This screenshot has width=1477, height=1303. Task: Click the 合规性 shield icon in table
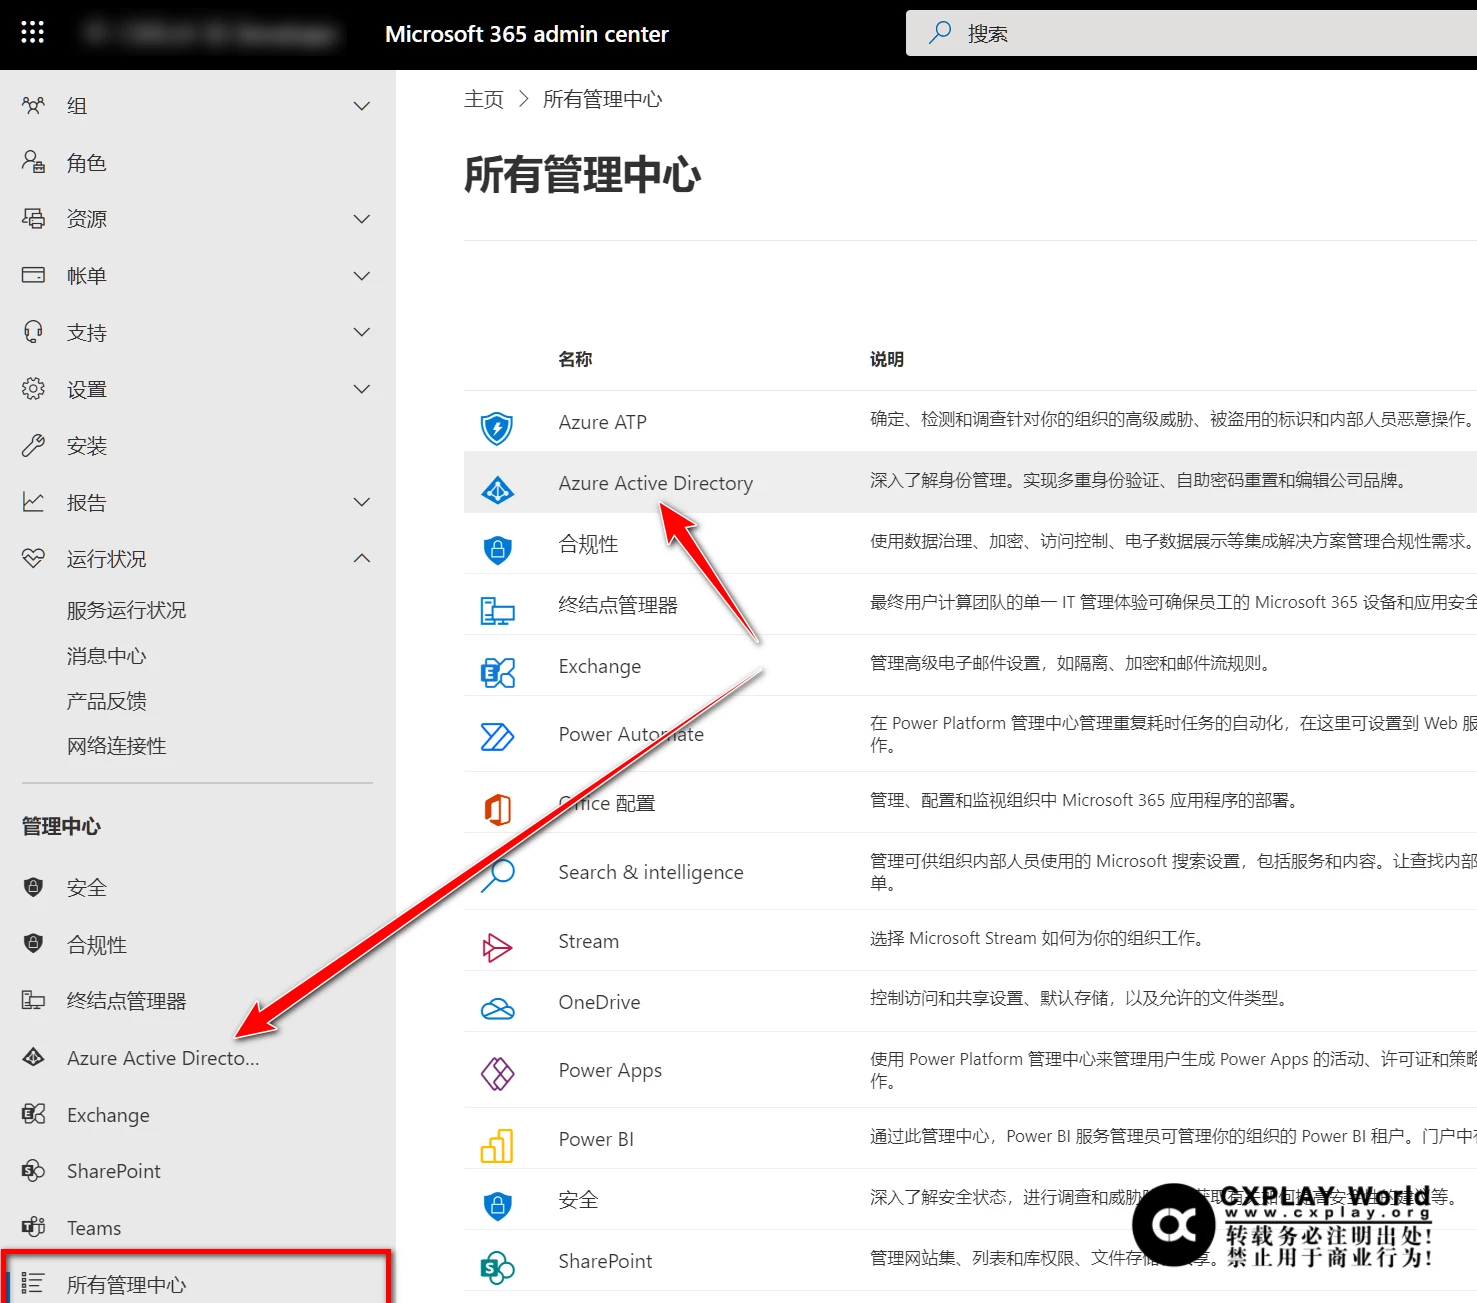pos(497,550)
